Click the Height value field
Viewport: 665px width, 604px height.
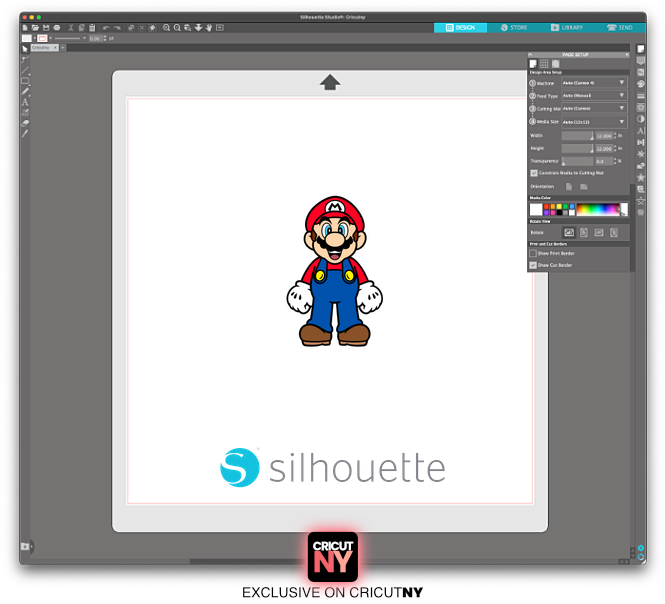tap(604, 148)
